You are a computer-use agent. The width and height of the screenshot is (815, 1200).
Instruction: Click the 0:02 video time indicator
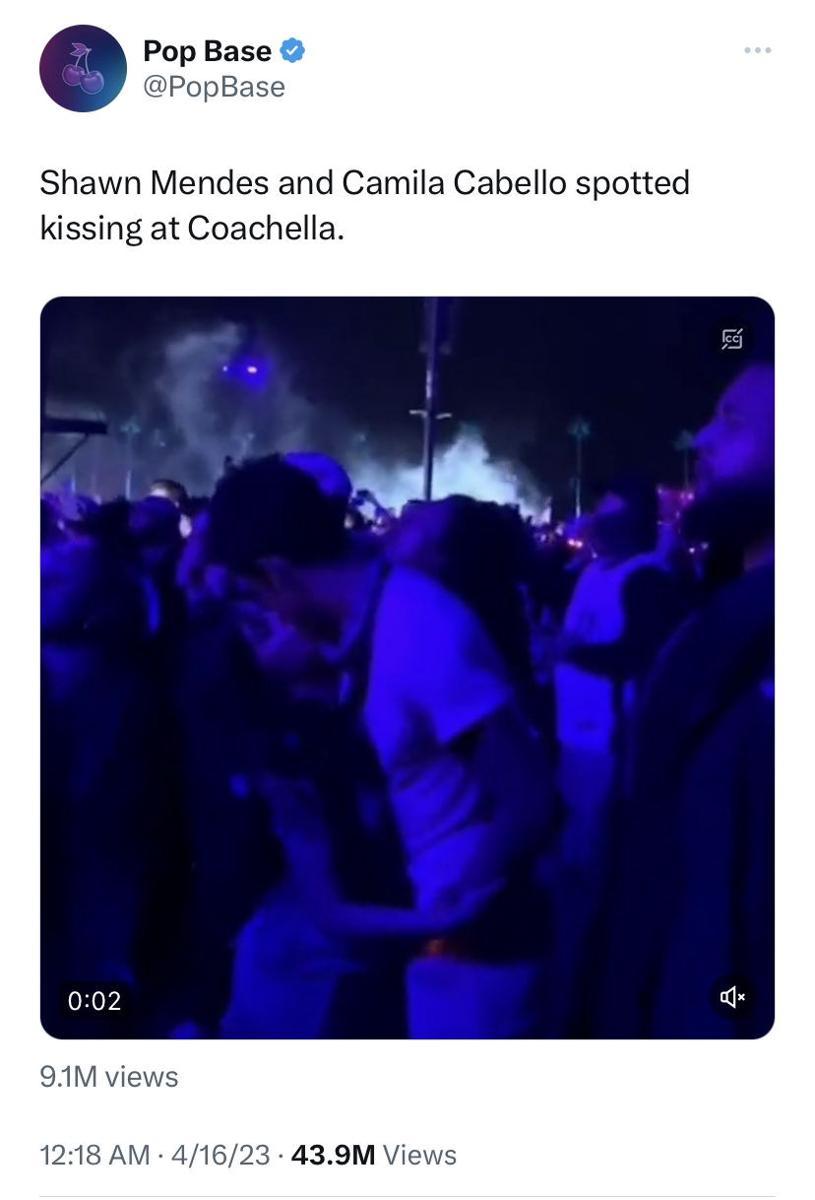(x=94, y=1000)
